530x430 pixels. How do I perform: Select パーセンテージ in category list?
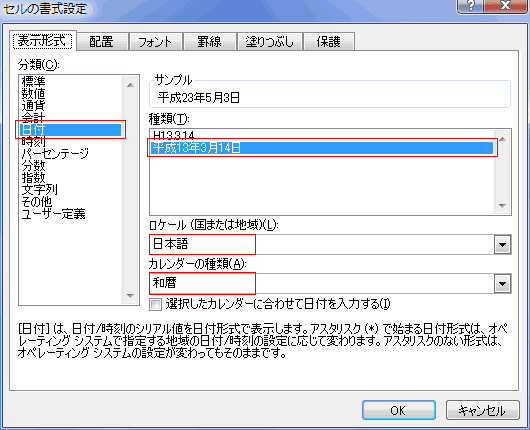click(x=55, y=153)
